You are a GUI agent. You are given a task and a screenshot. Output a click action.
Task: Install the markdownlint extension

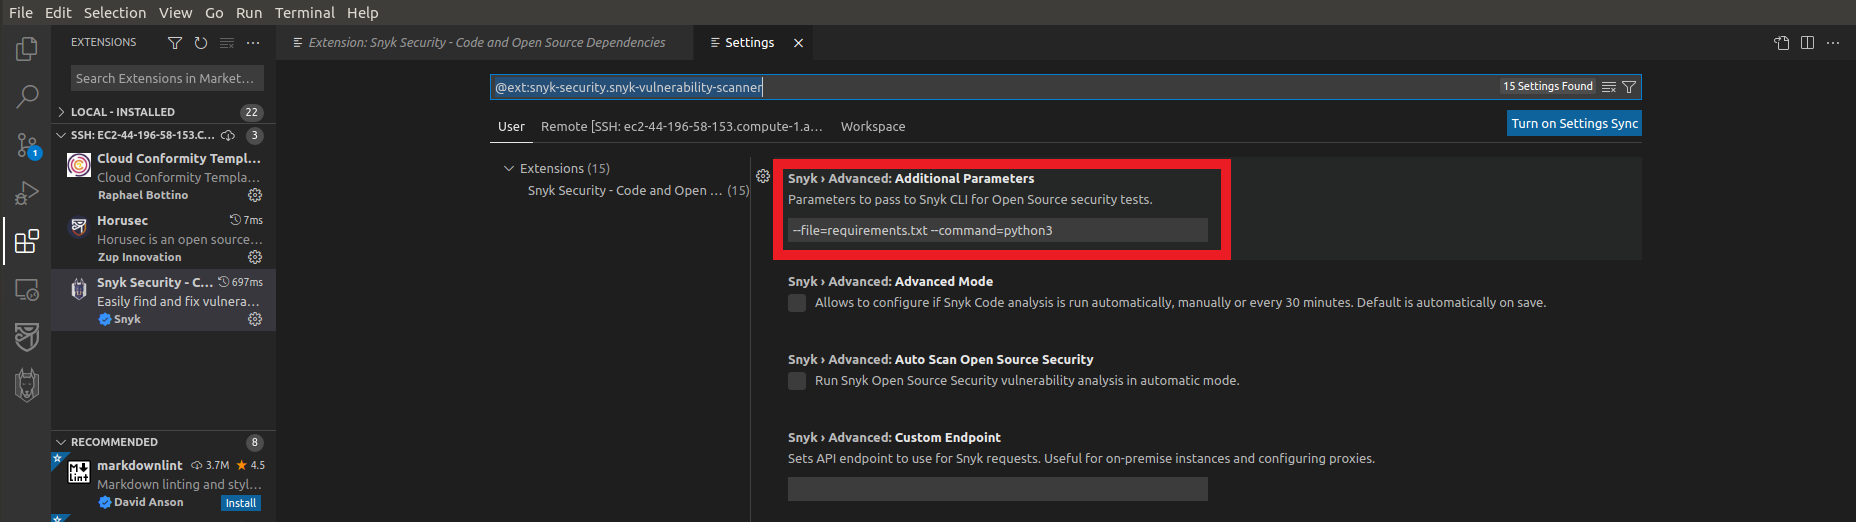(x=241, y=503)
